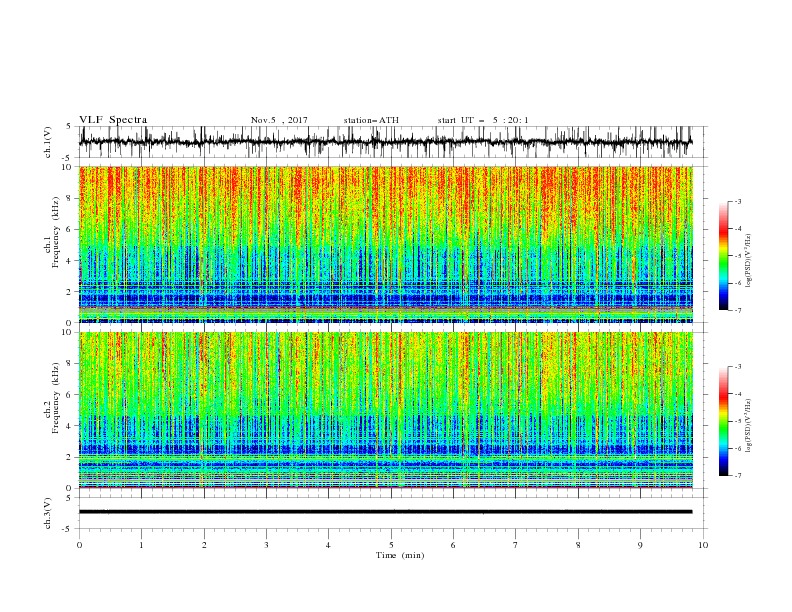The height and width of the screenshot is (612, 792).
Task: Click the "ch.1(V)" waveform axis label
Action: point(48,142)
